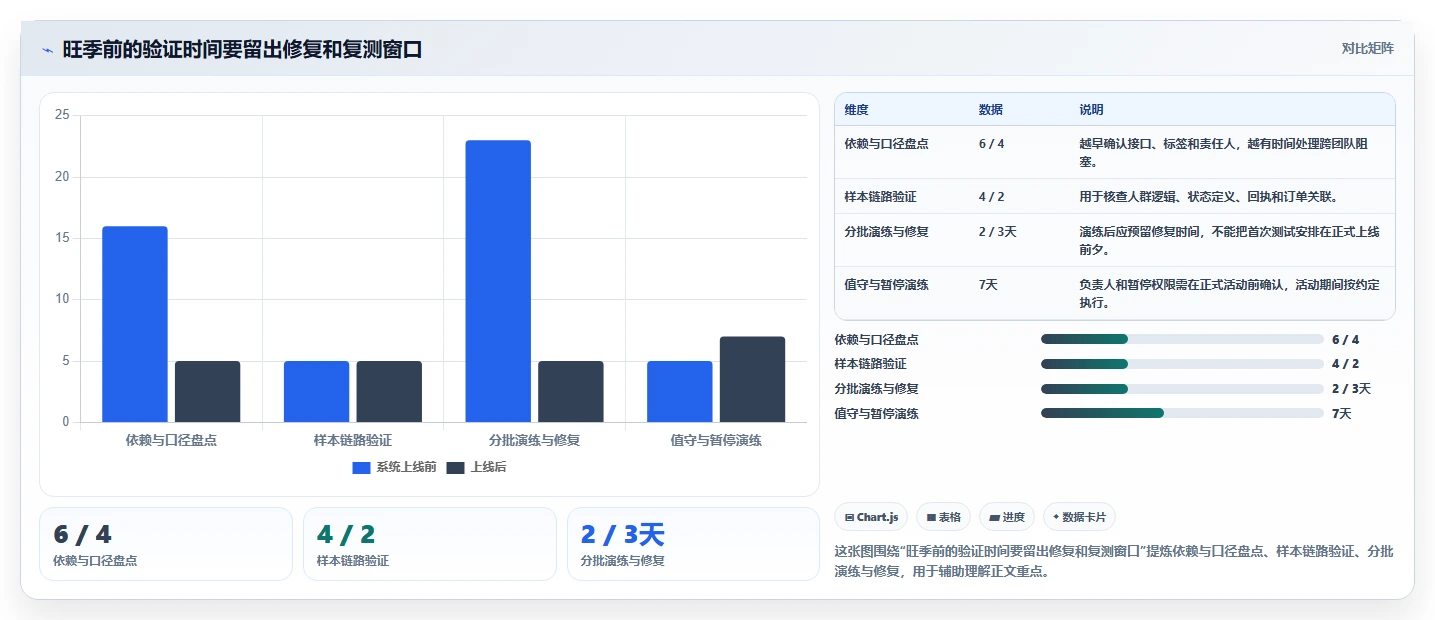Image resolution: width=1435 pixels, height=620 pixels.
Task: Click the 进度 tag chip
Action: coord(1007,517)
